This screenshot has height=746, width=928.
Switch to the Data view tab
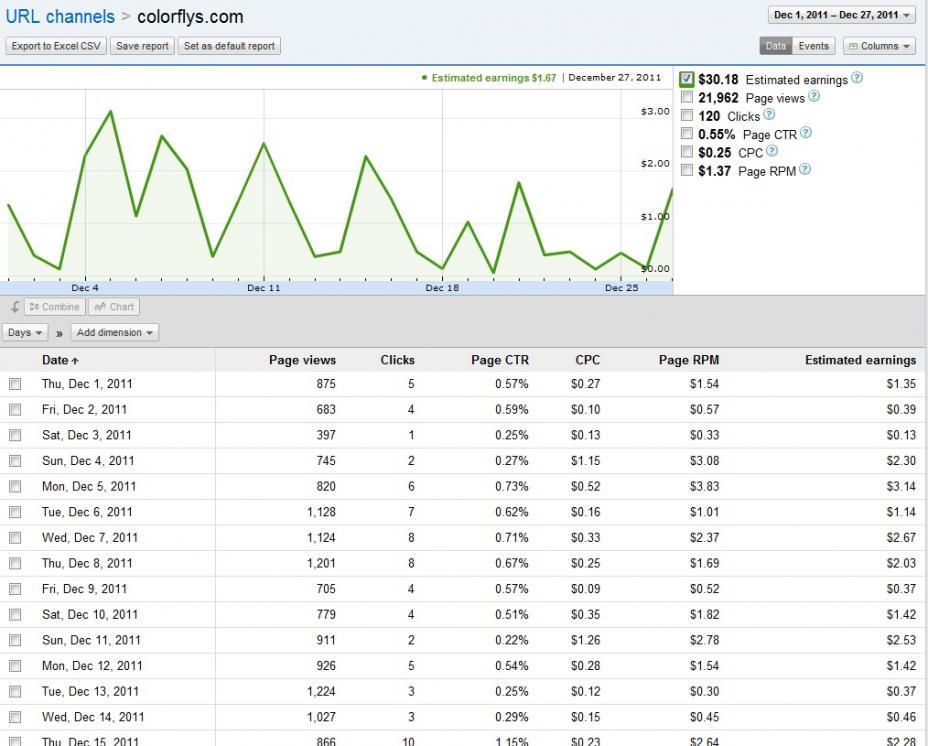point(775,46)
